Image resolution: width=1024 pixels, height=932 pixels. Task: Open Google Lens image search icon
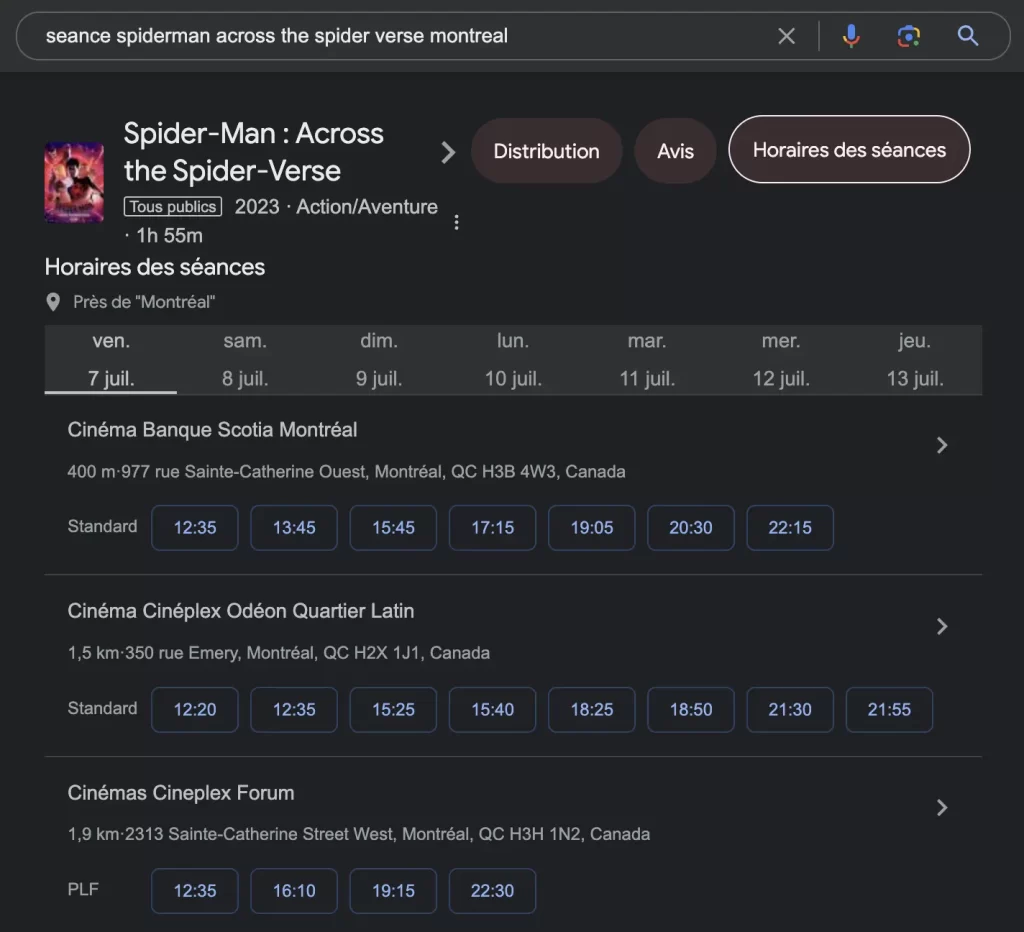tap(908, 36)
